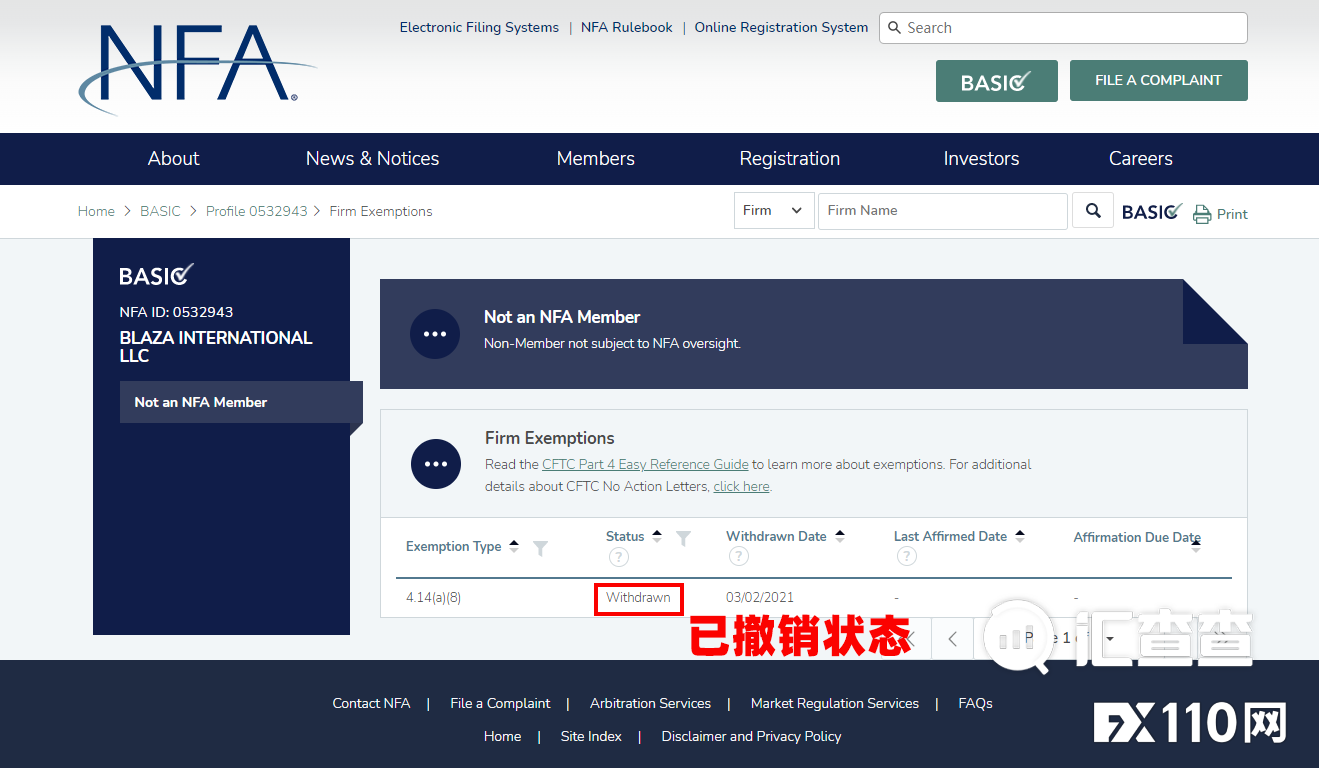Click the Profile 0532943 breadcrumb
This screenshot has width=1319, height=768.
(257, 211)
